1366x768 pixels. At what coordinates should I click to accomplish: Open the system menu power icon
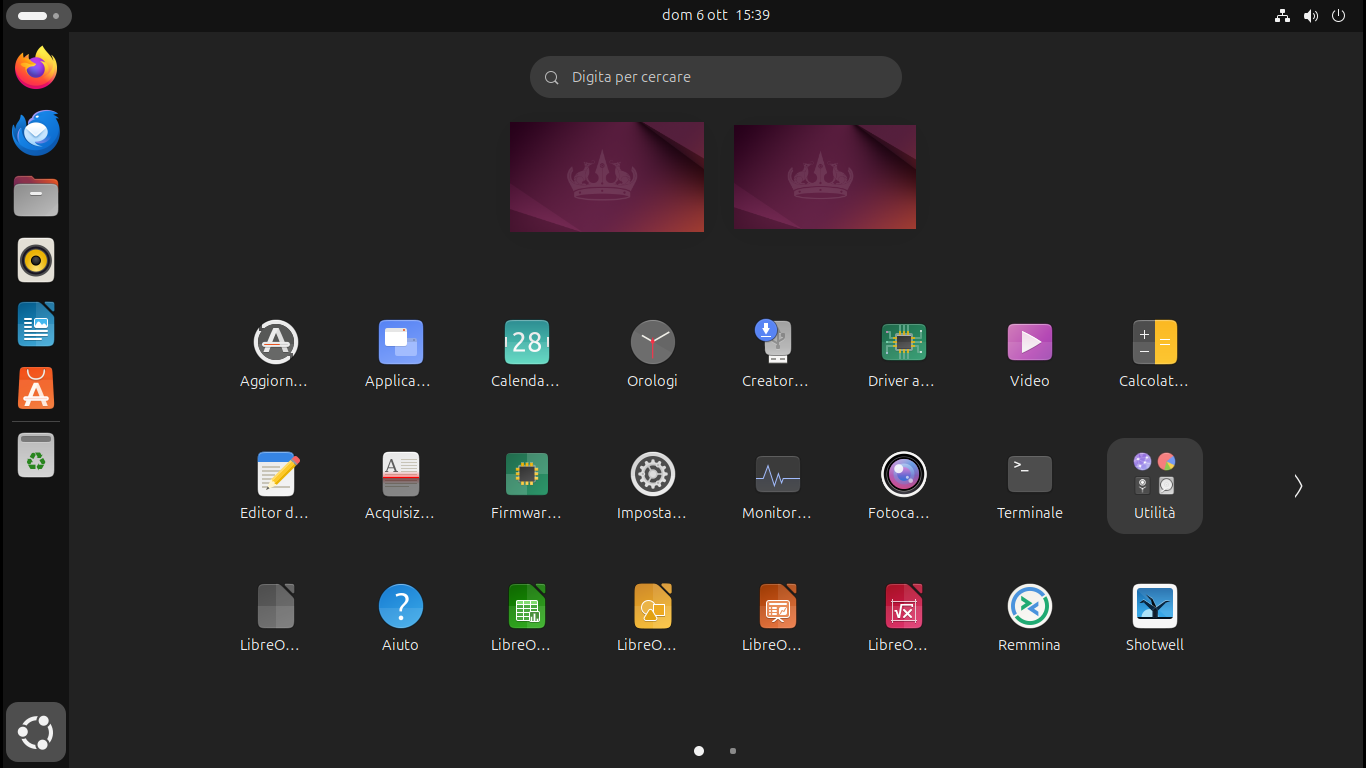(1338, 16)
